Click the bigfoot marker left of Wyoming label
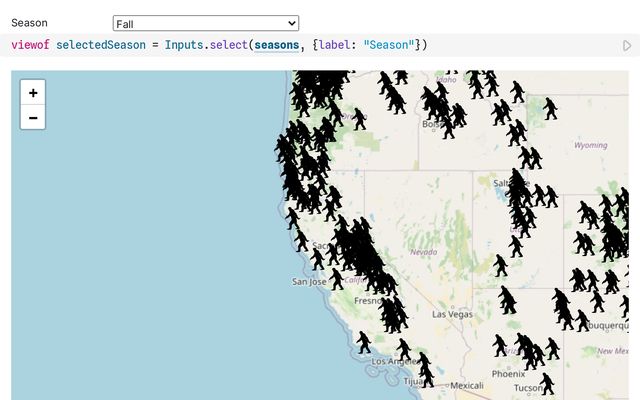Screen dimensions: 640x400 point(550,109)
